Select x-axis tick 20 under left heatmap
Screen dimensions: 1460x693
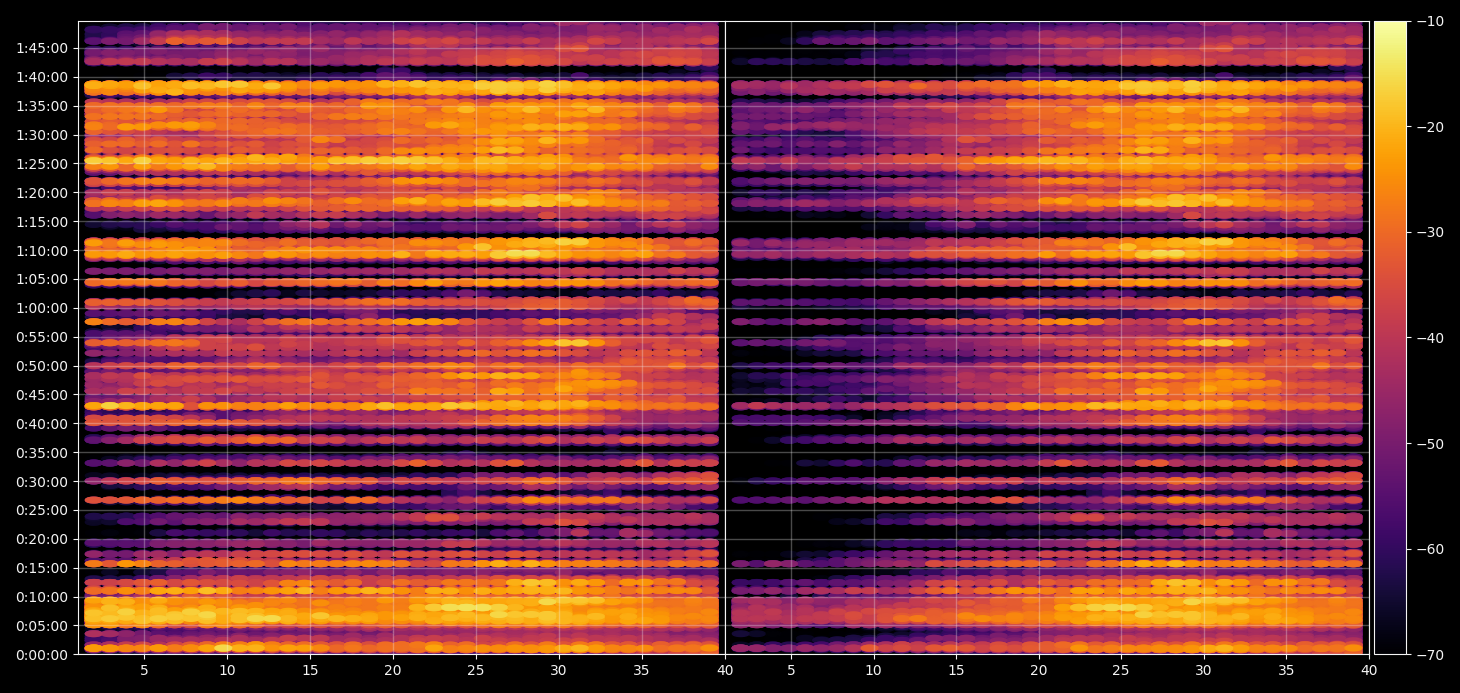click(393, 670)
